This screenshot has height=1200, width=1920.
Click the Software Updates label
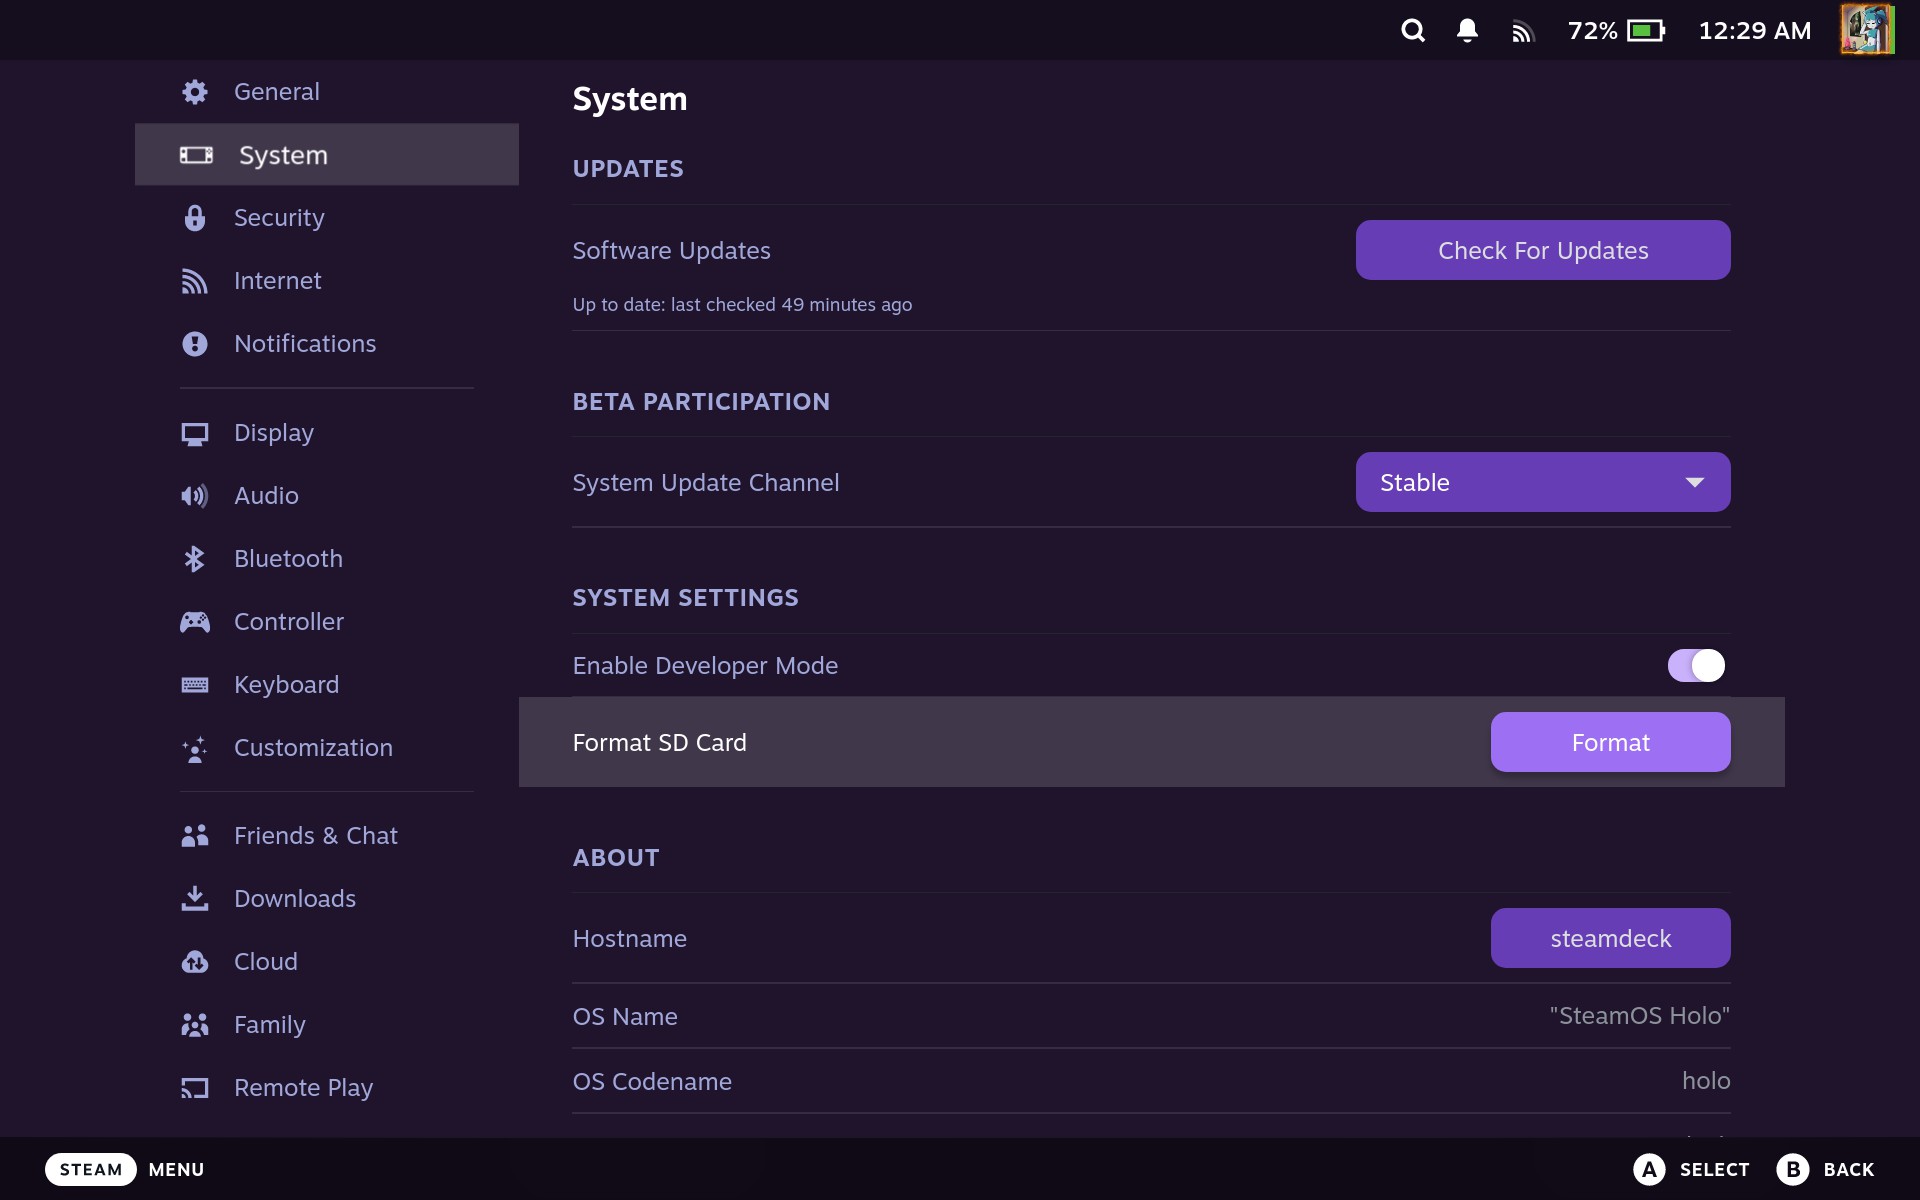[x=671, y=251]
